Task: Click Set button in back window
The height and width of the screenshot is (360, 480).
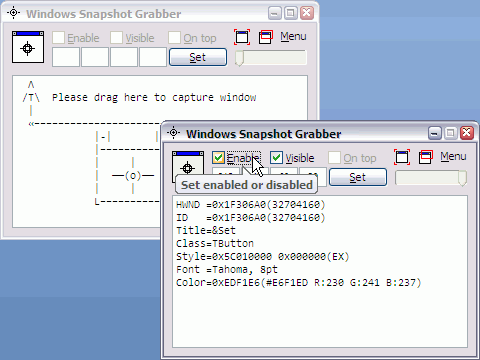Action: coord(198,57)
